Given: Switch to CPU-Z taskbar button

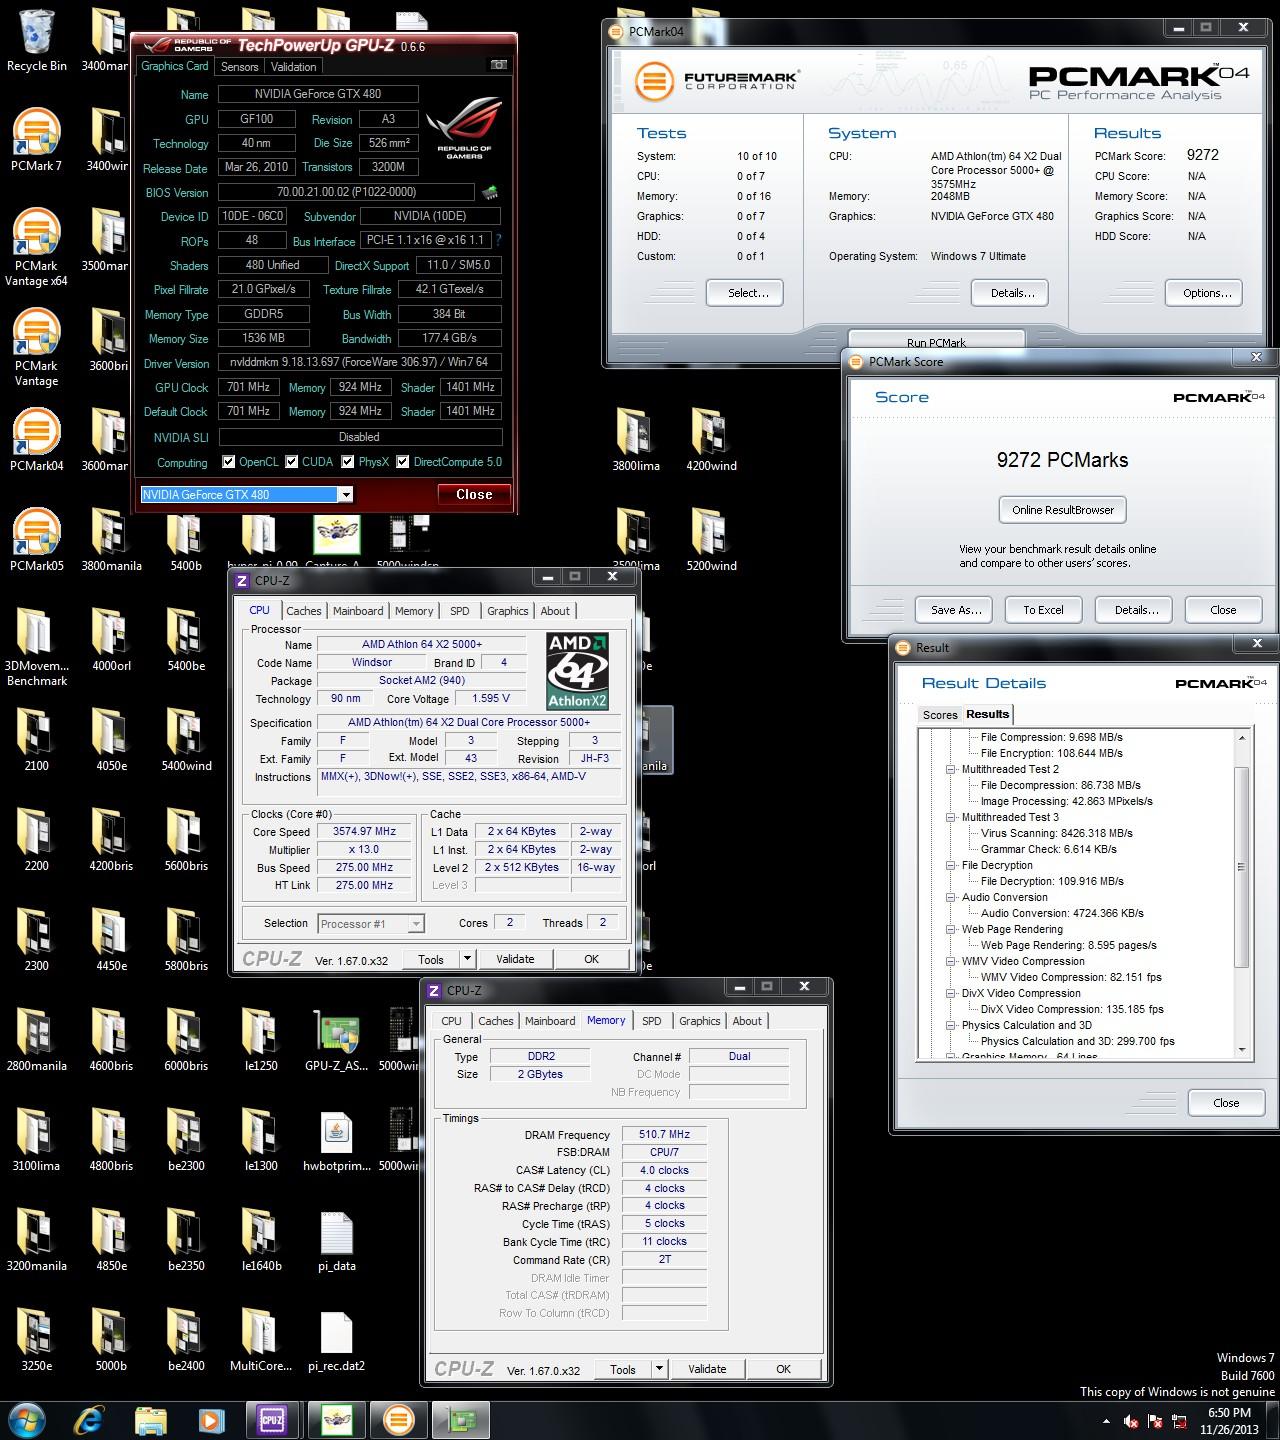Looking at the screenshot, I should (272, 1420).
